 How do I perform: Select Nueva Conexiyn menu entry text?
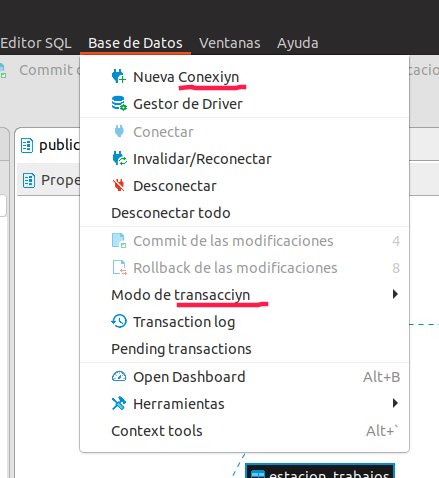pyautogui.click(x=186, y=77)
